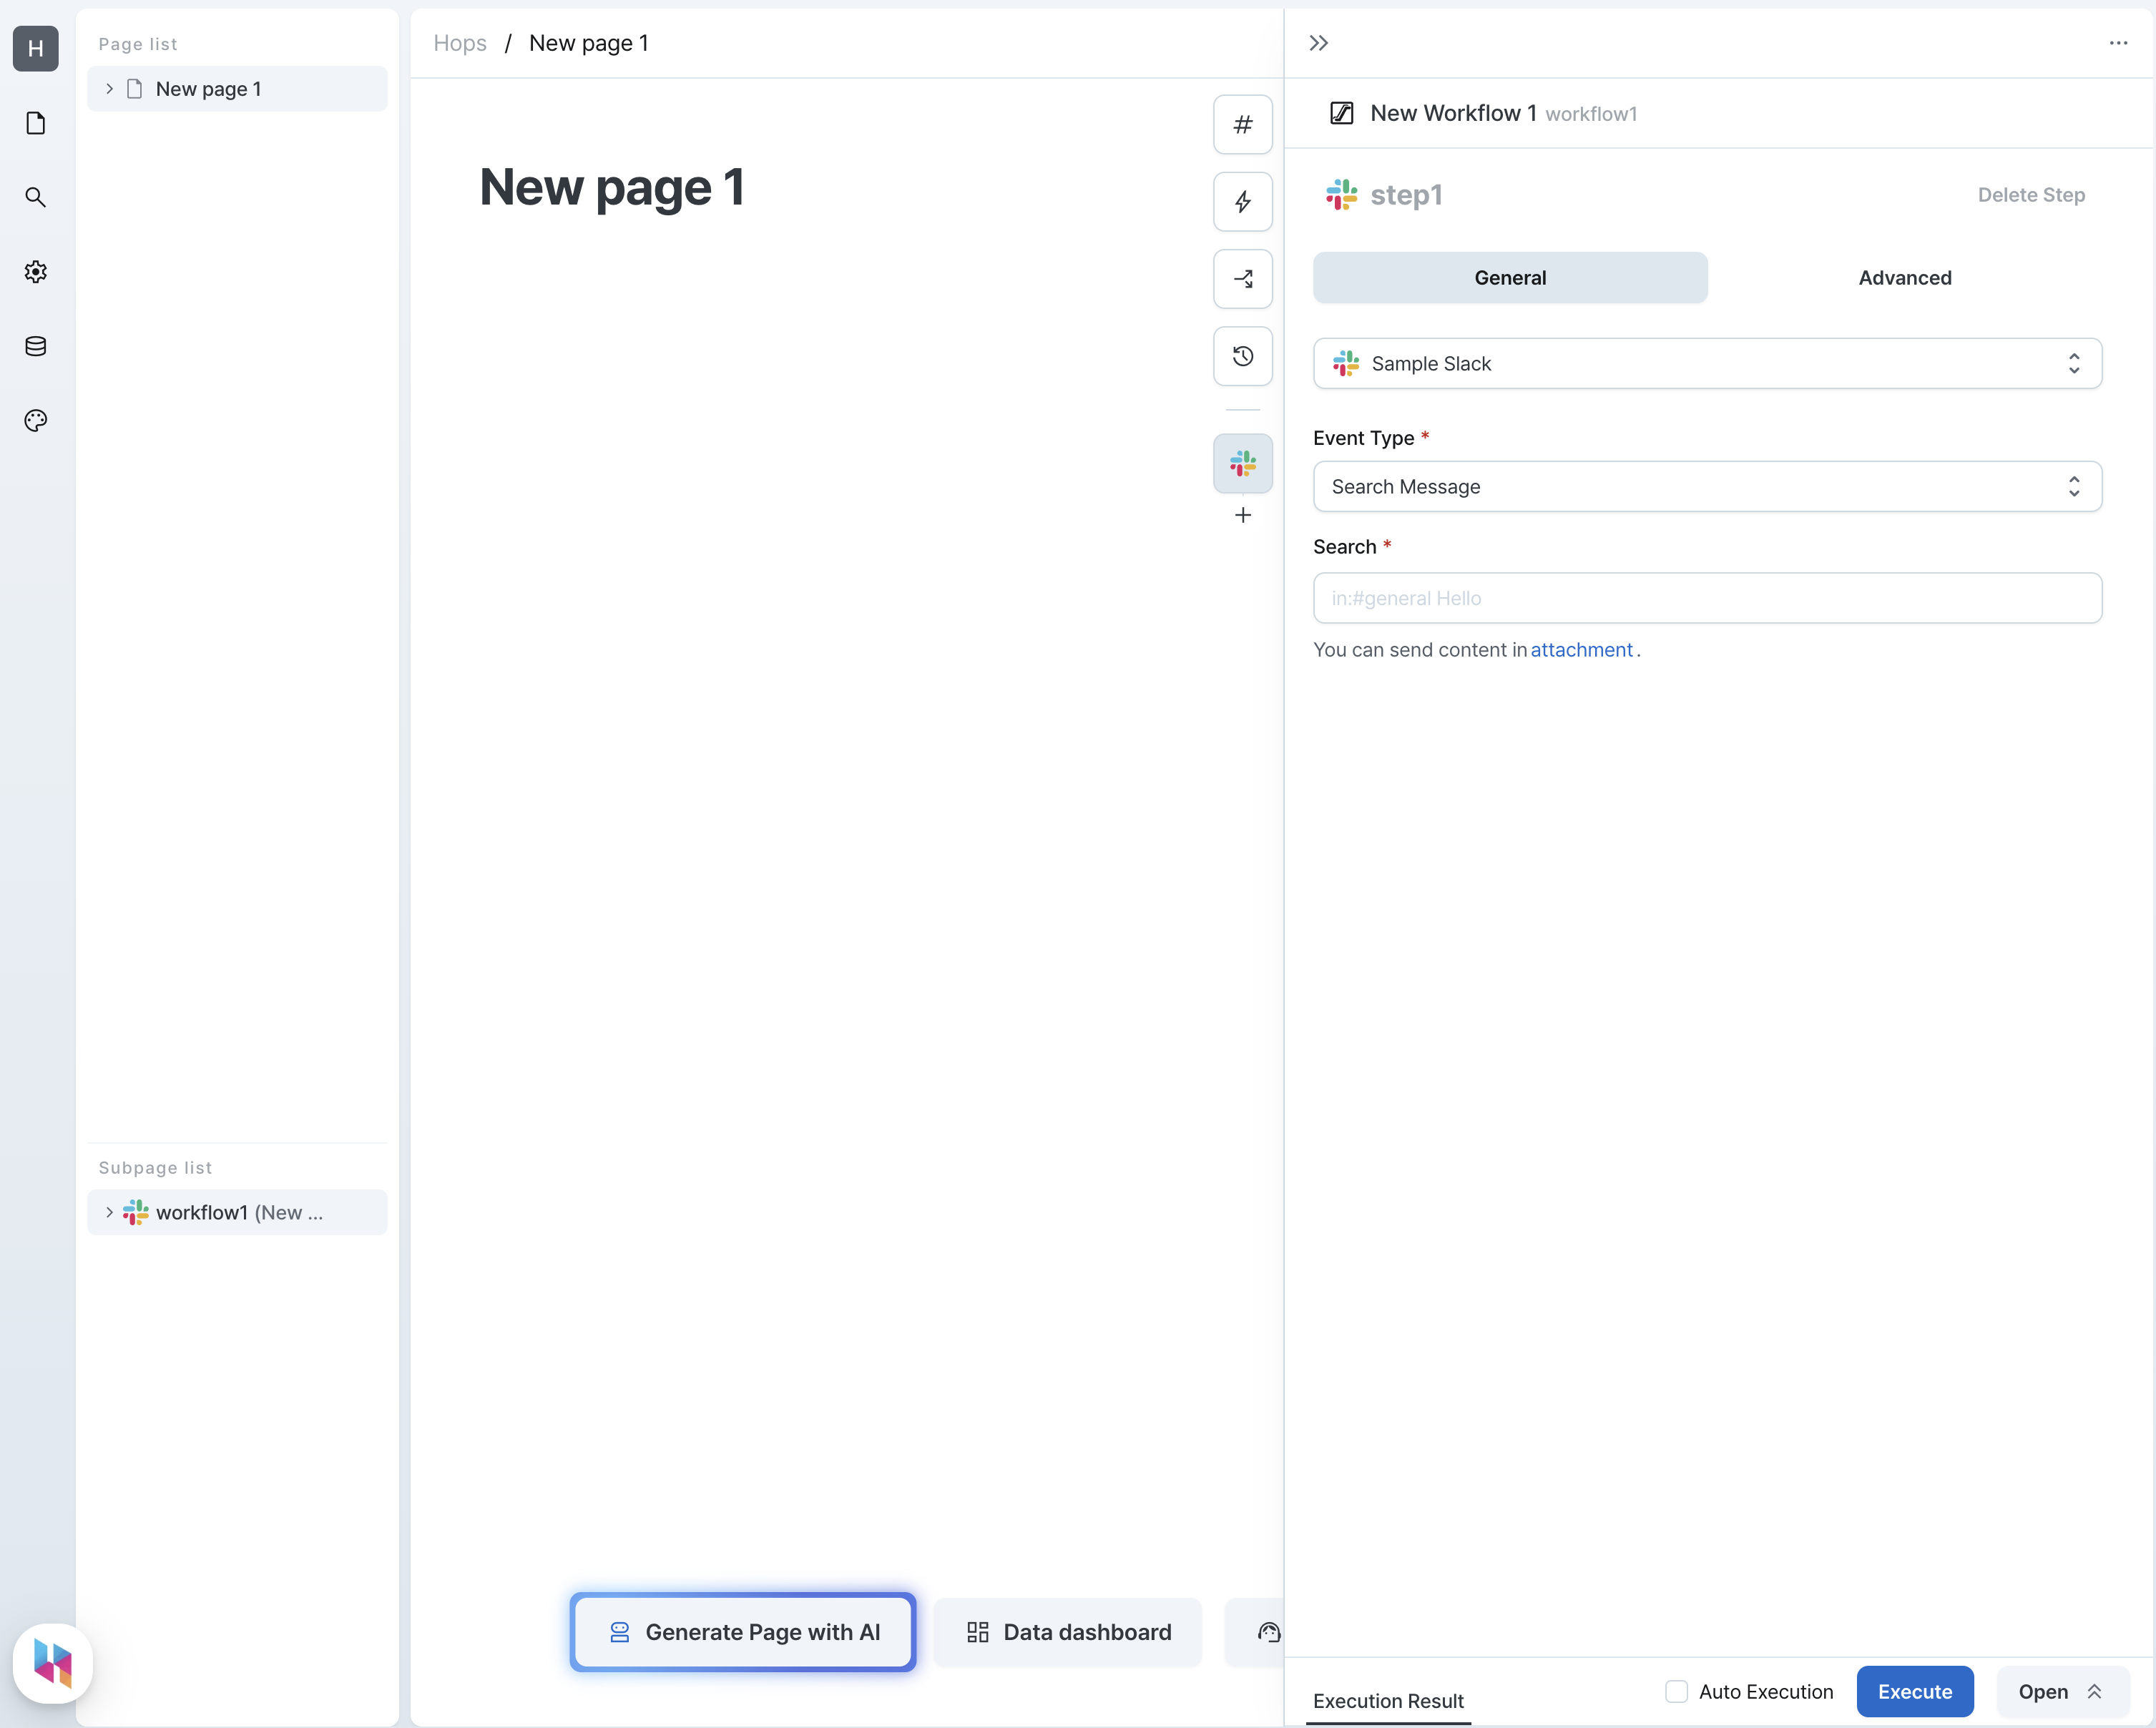Click the Slack logo next to step1

[1341, 195]
